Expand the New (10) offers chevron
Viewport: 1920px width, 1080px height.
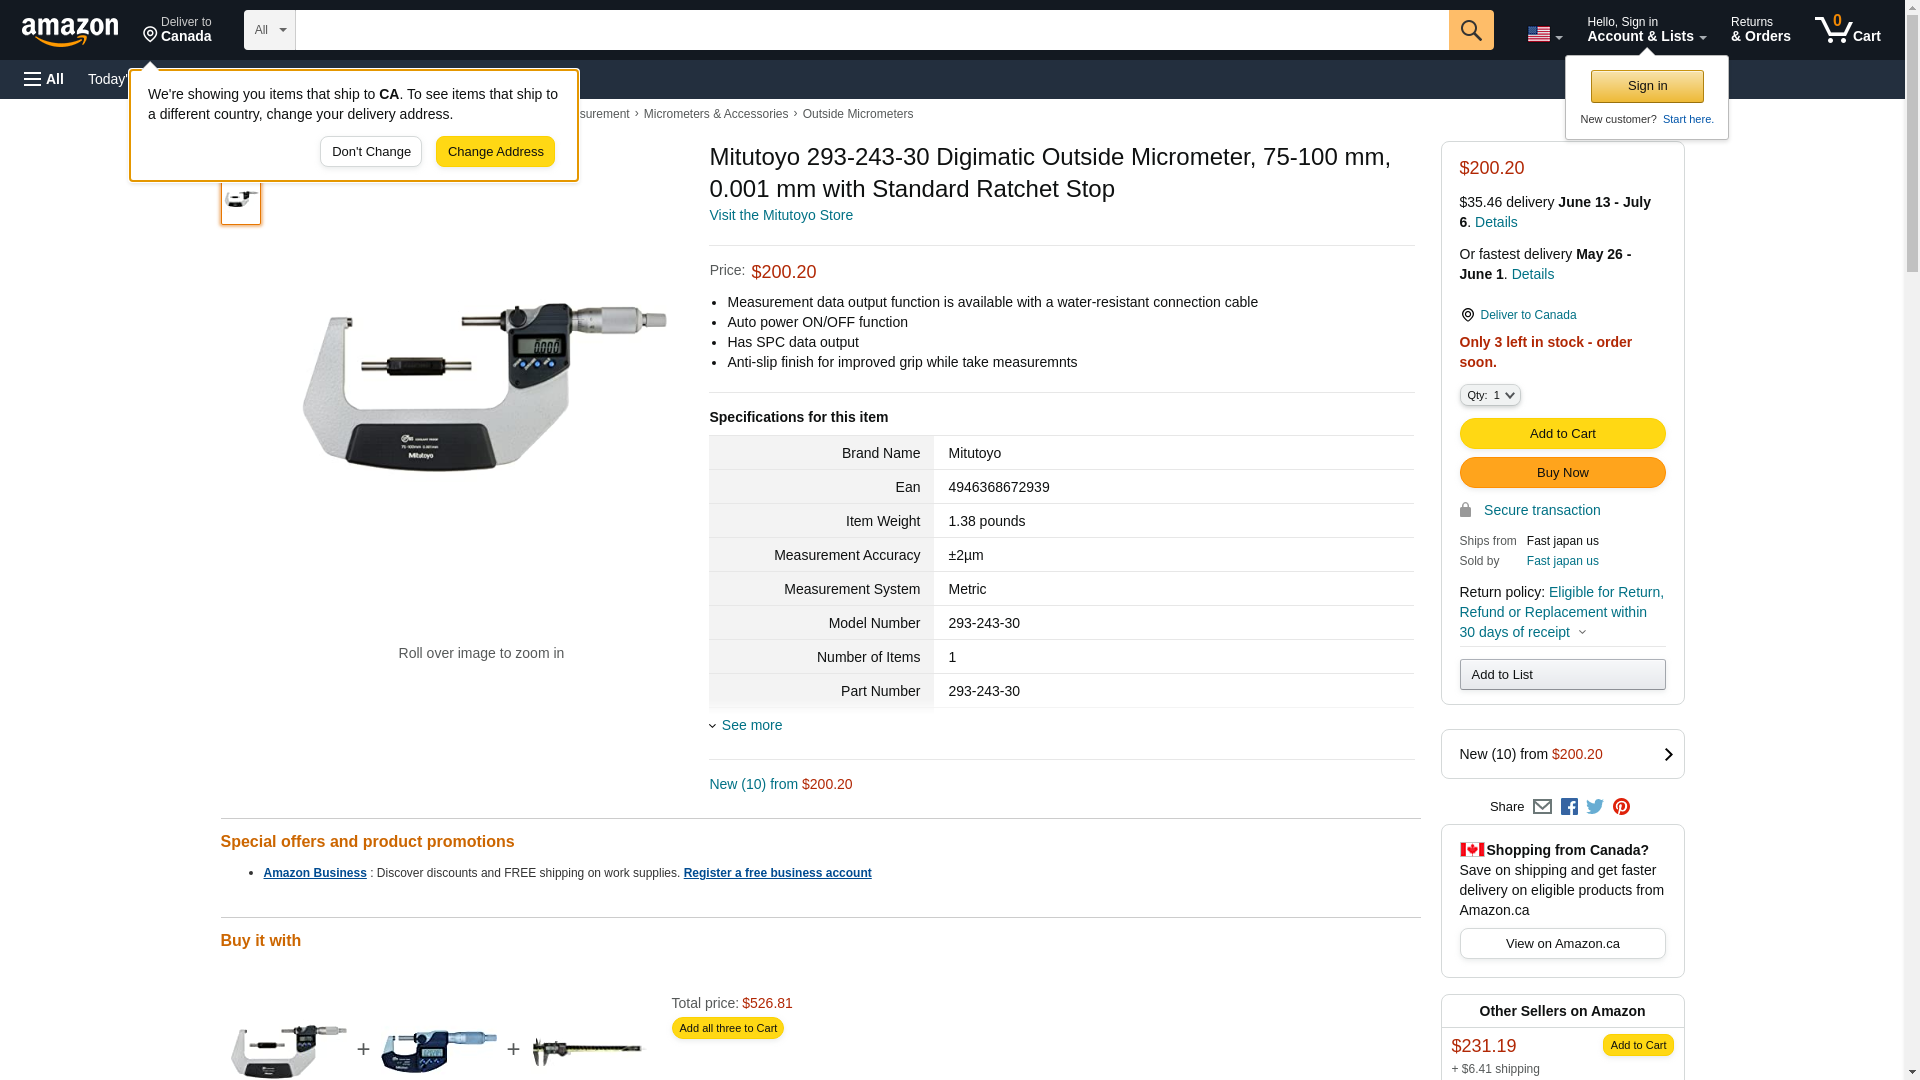click(x=1667, y=755)
